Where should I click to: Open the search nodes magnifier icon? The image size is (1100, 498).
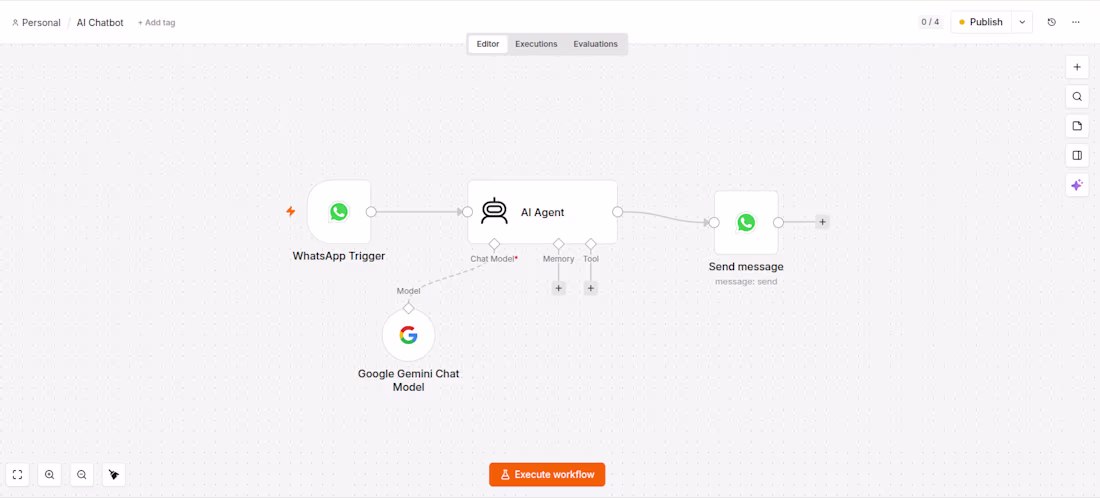(1077, 97)
